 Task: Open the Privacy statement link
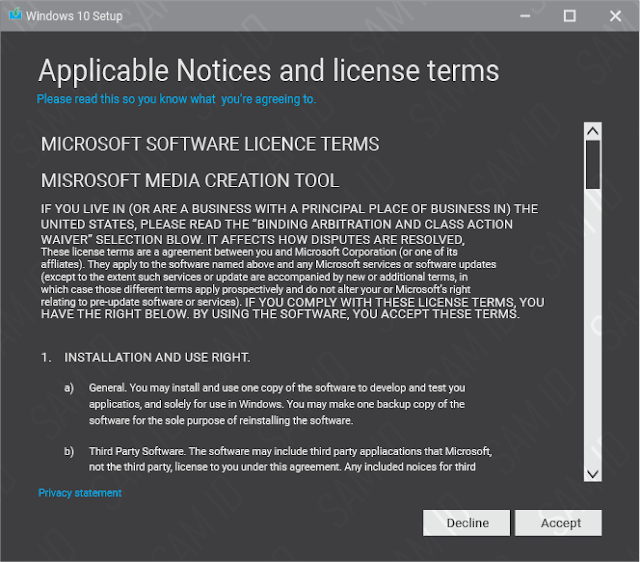80,493
